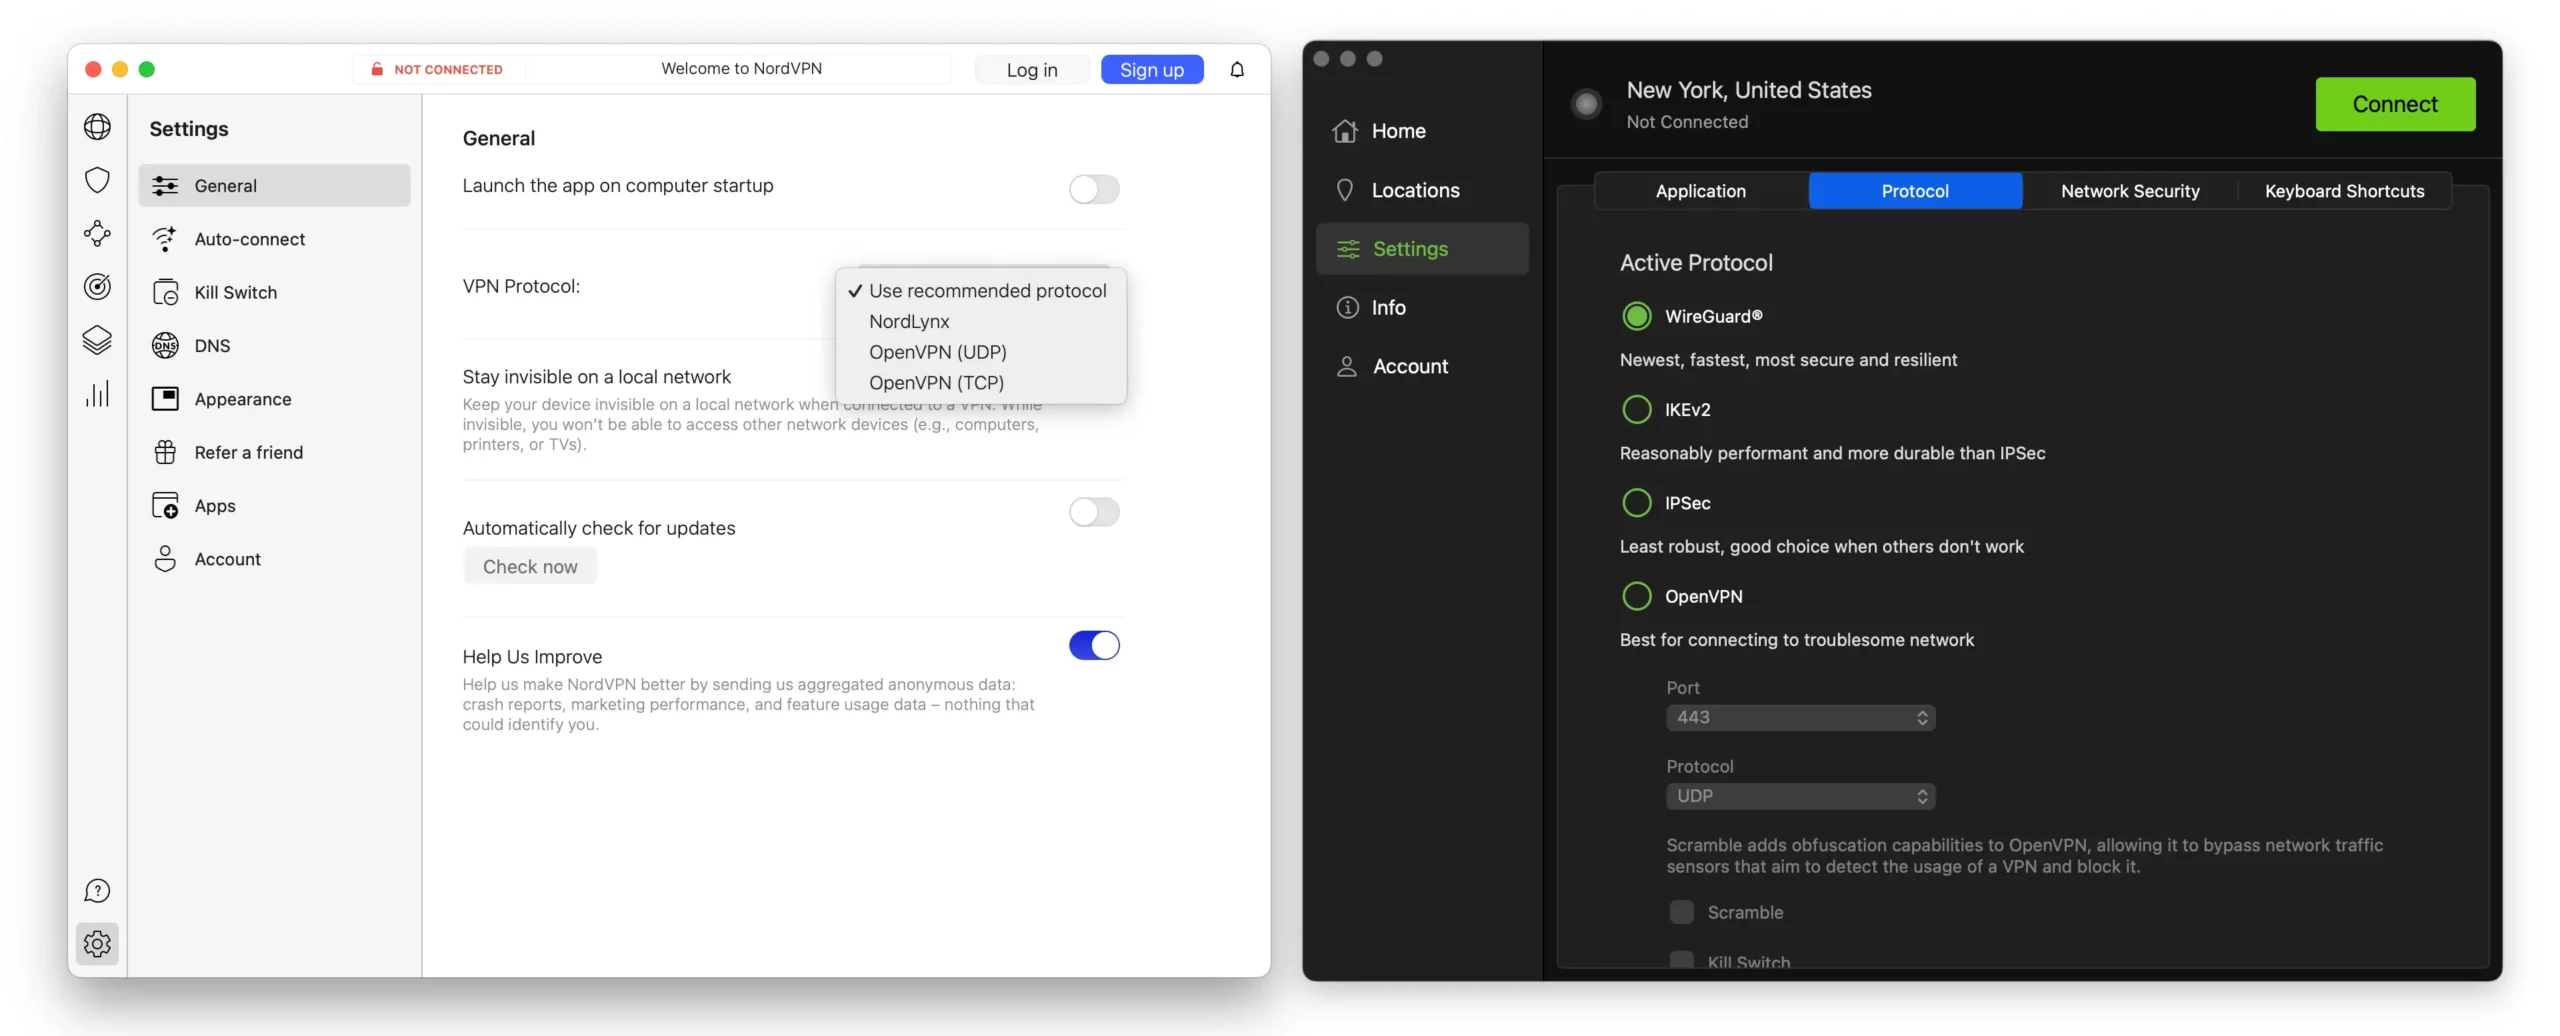Select the IPSec protocol radio button

click(1636, 503)
